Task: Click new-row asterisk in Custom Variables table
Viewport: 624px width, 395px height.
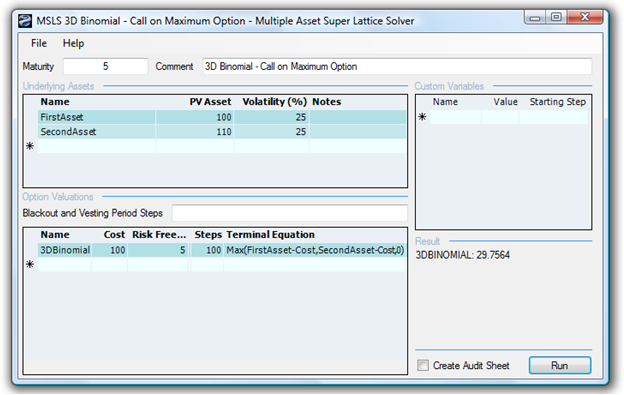Action: [422, 117]
